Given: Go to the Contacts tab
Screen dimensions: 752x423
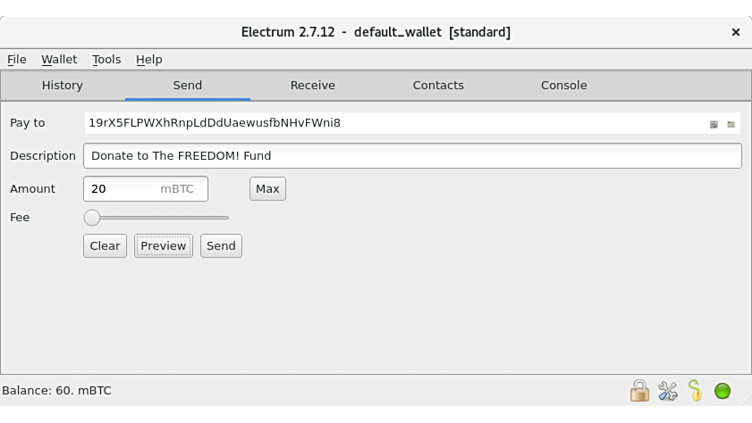Looking at the screenshot, I should (438, 85).
